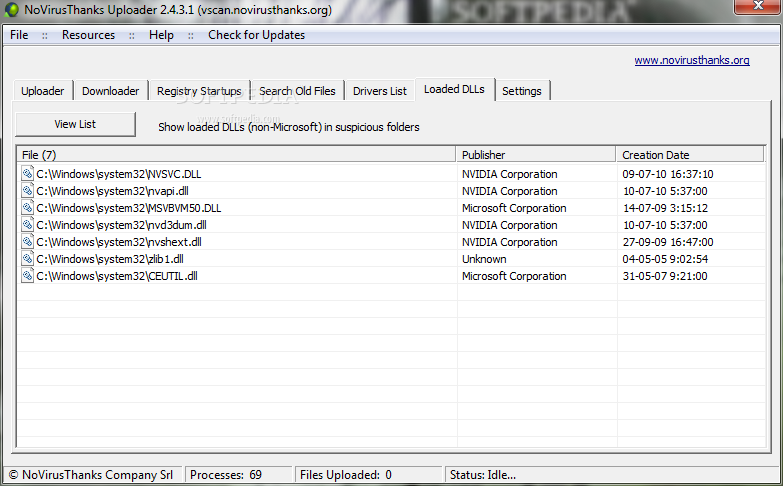
Task: Click the file icon beside NVSVC.DLL
Action: (x=27, y=174)
